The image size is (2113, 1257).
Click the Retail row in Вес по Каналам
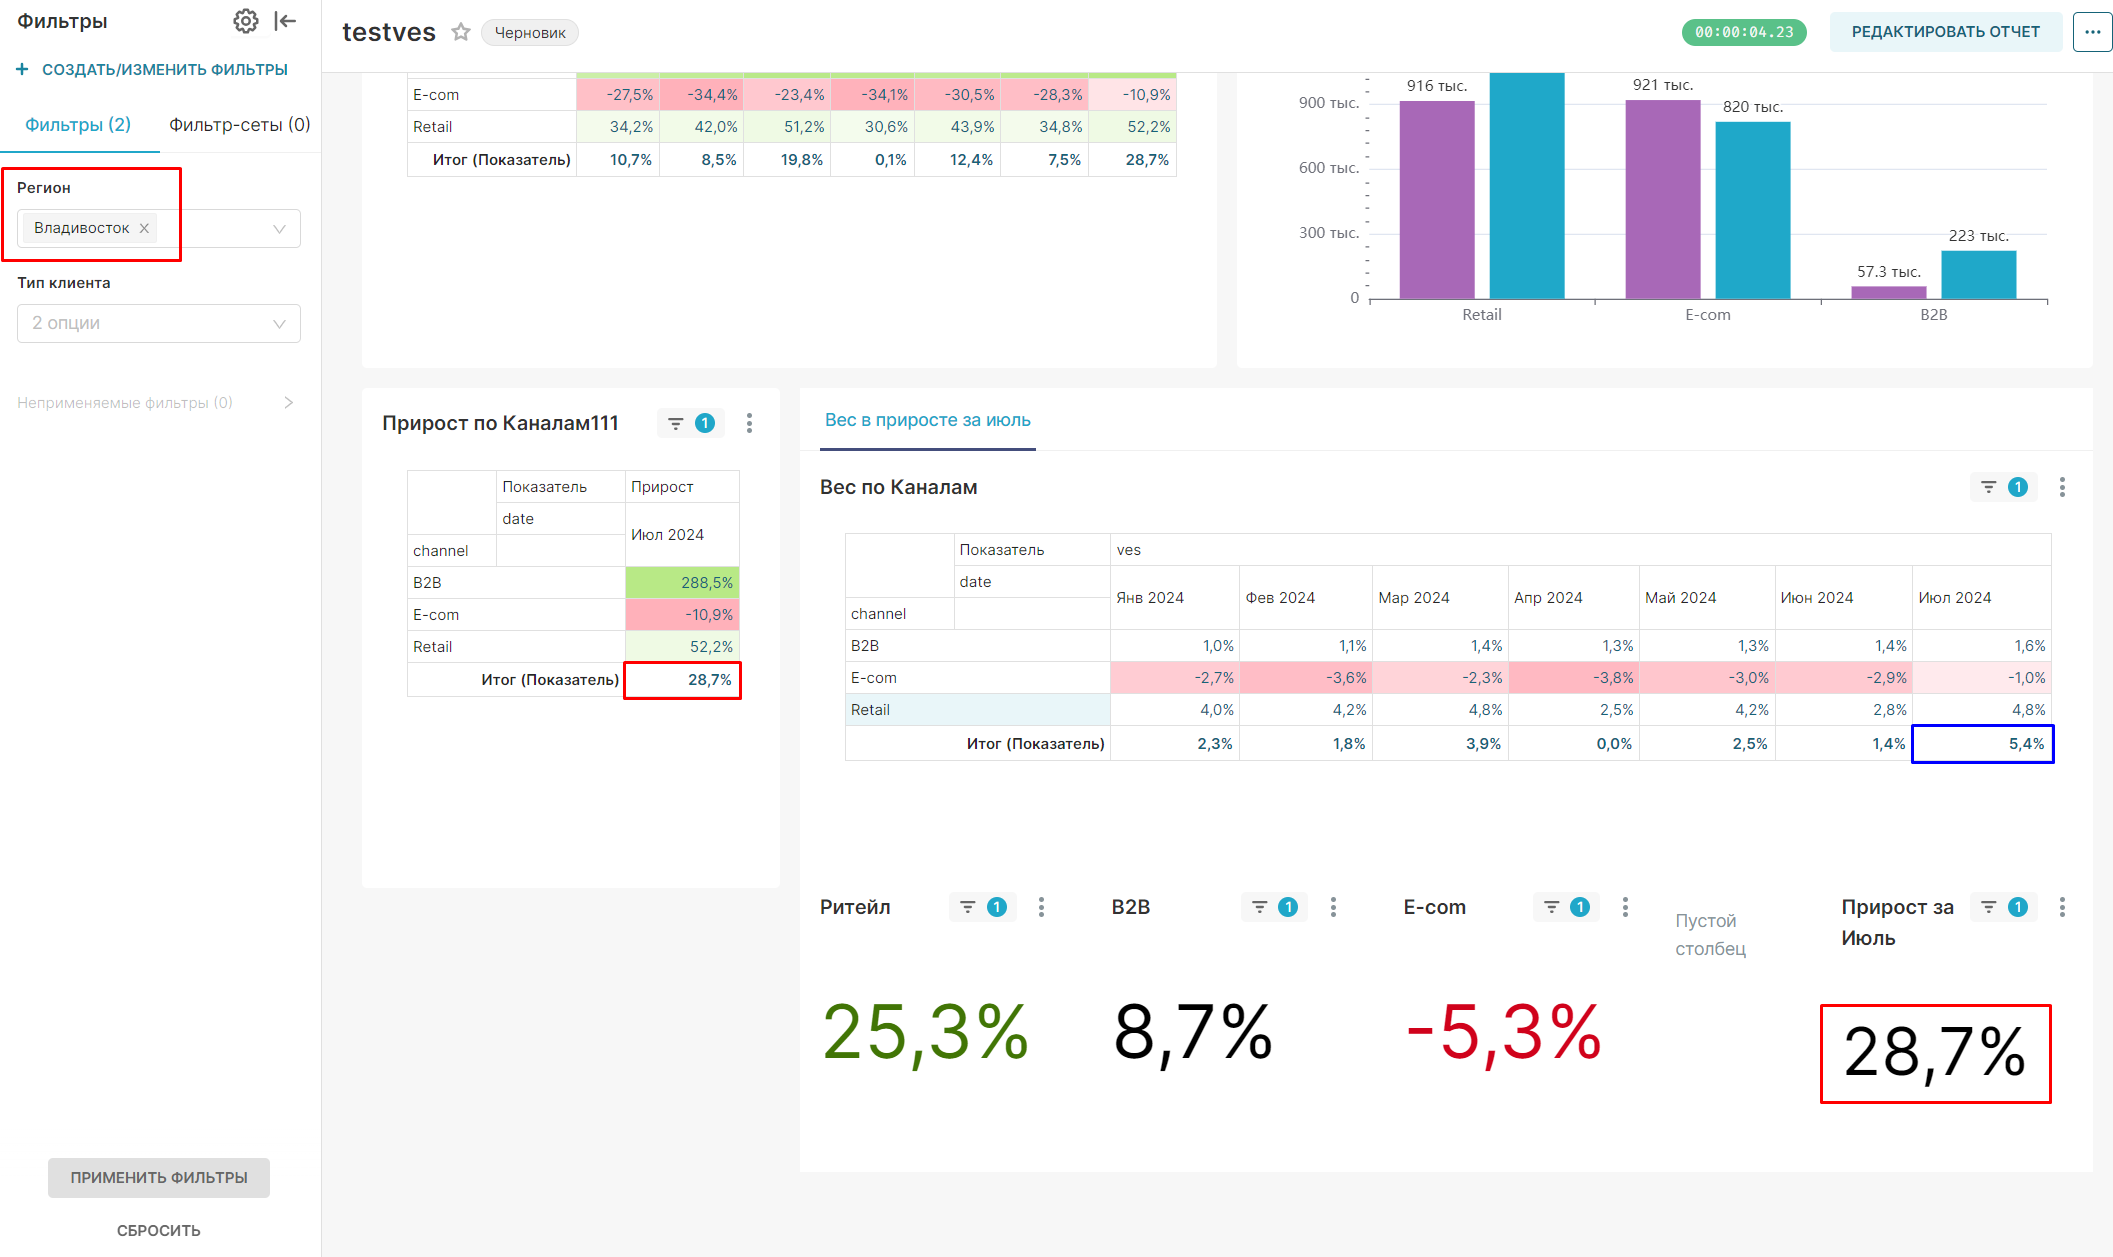(871, 710)
